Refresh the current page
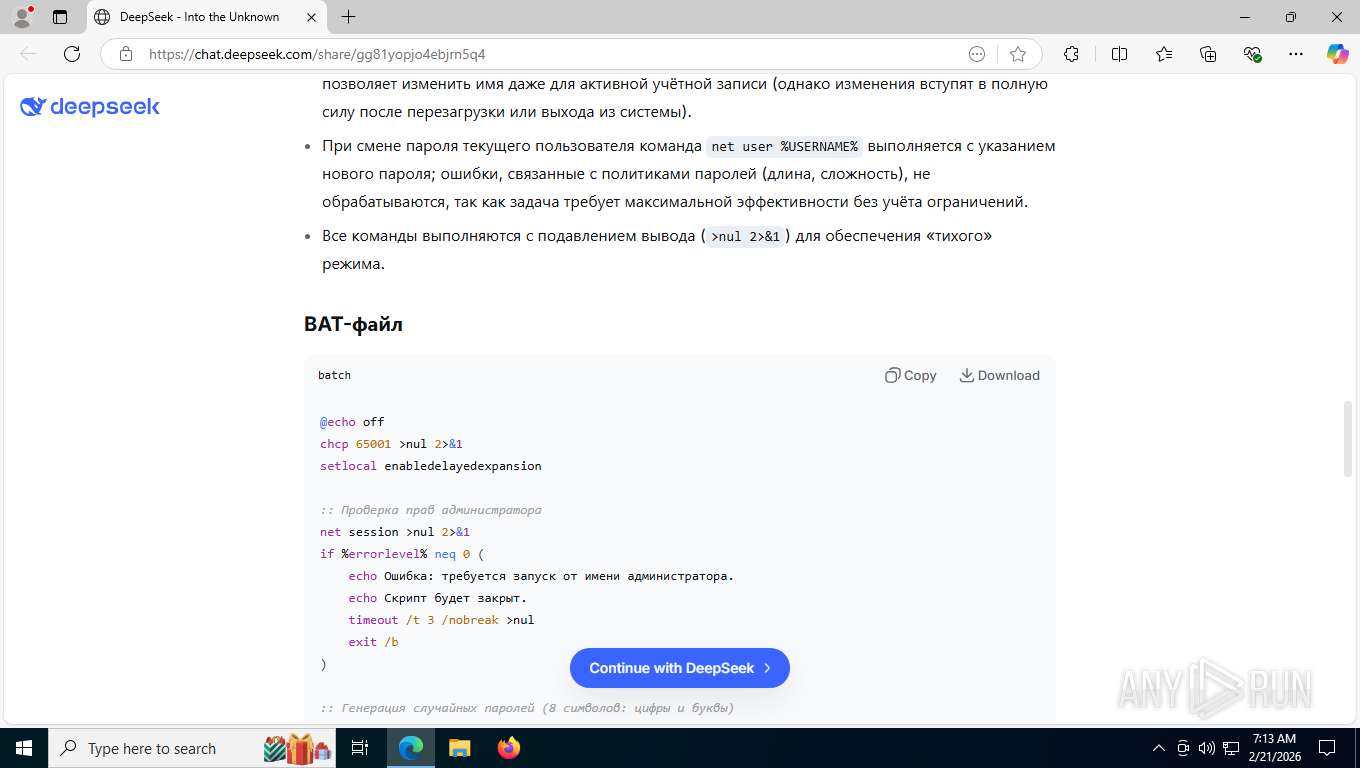 coord(72,54)
